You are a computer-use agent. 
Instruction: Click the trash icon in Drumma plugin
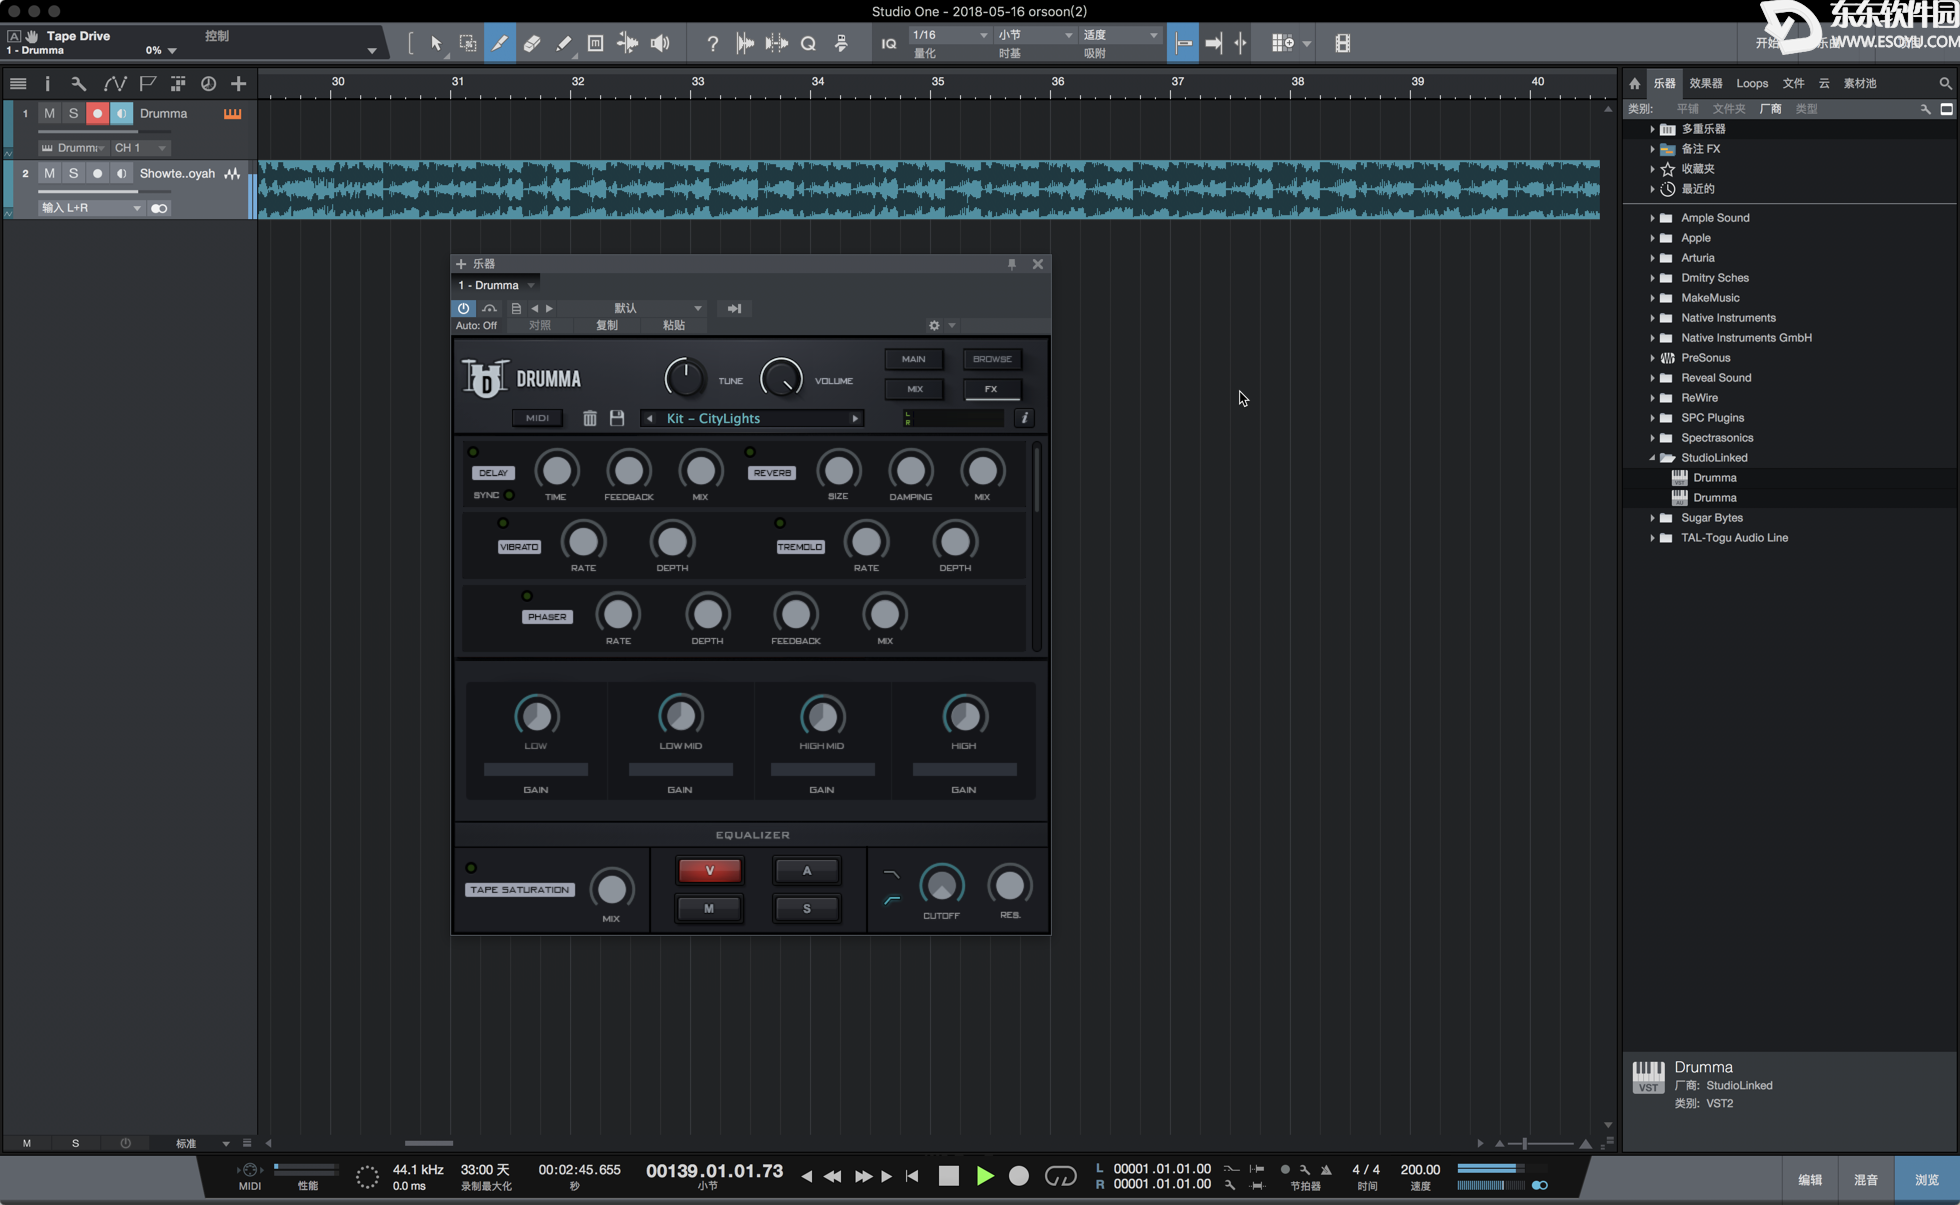[x=590, y=418]
